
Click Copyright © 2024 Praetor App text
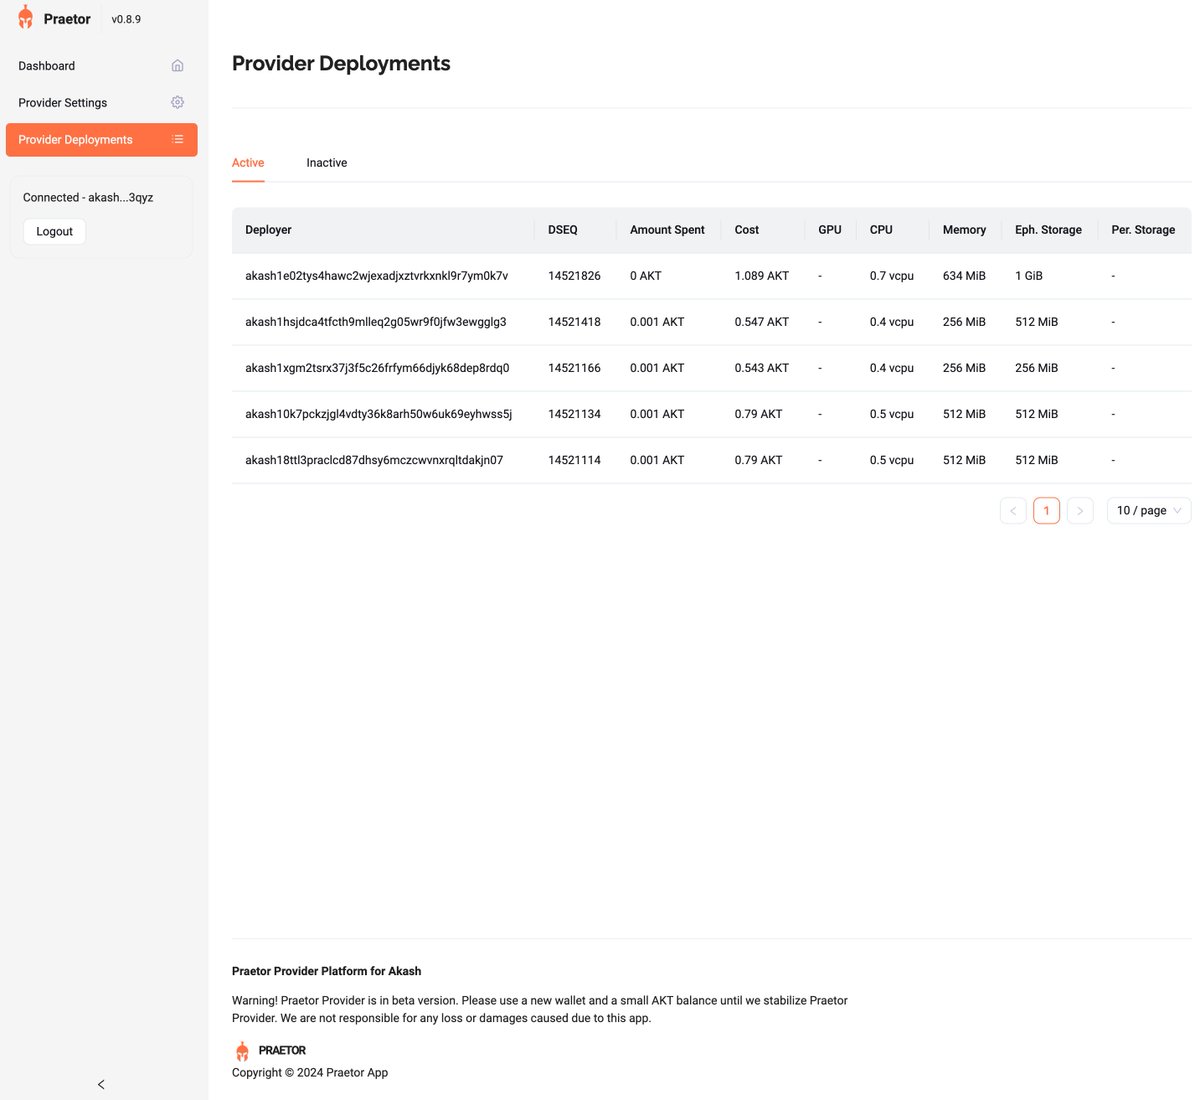(310, 1072)
